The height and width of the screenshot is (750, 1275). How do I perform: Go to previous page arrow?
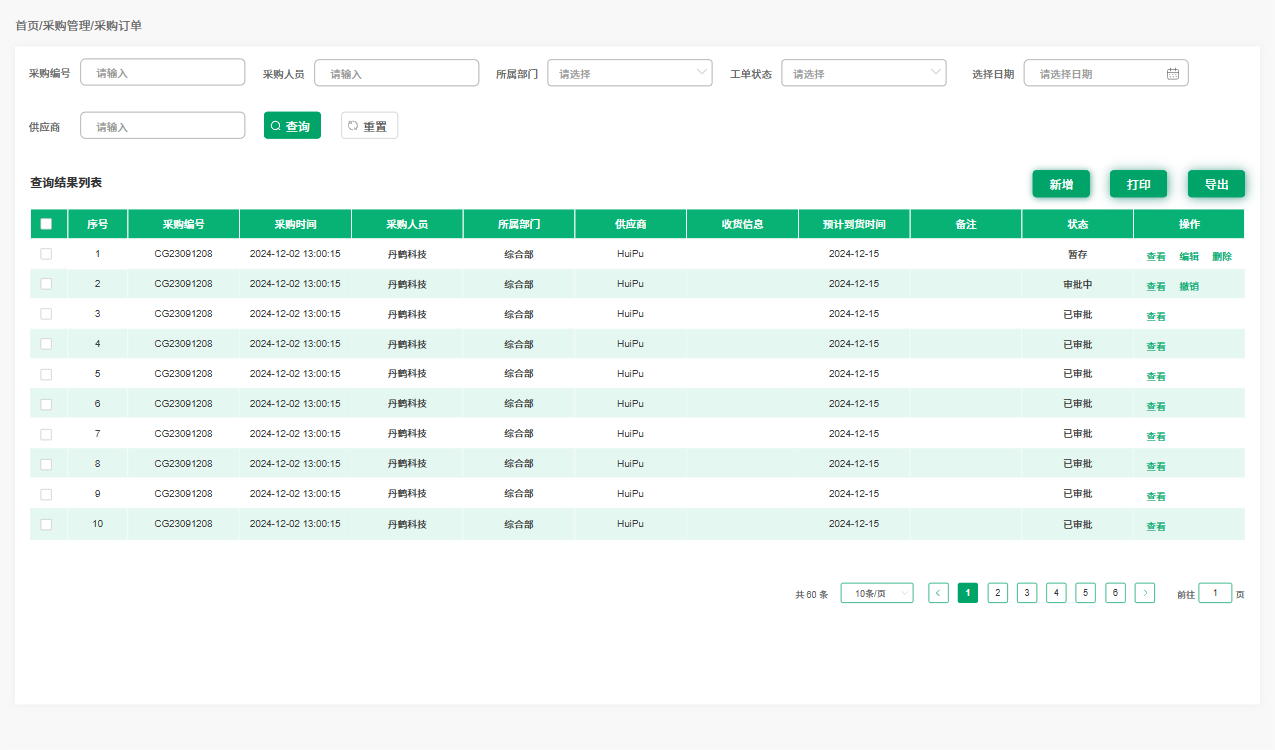[938, 593]
